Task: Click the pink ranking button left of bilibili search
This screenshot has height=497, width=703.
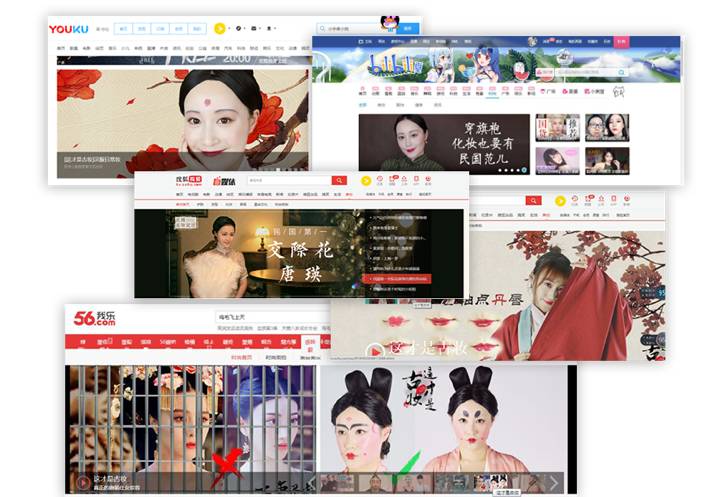Action: 545,72
